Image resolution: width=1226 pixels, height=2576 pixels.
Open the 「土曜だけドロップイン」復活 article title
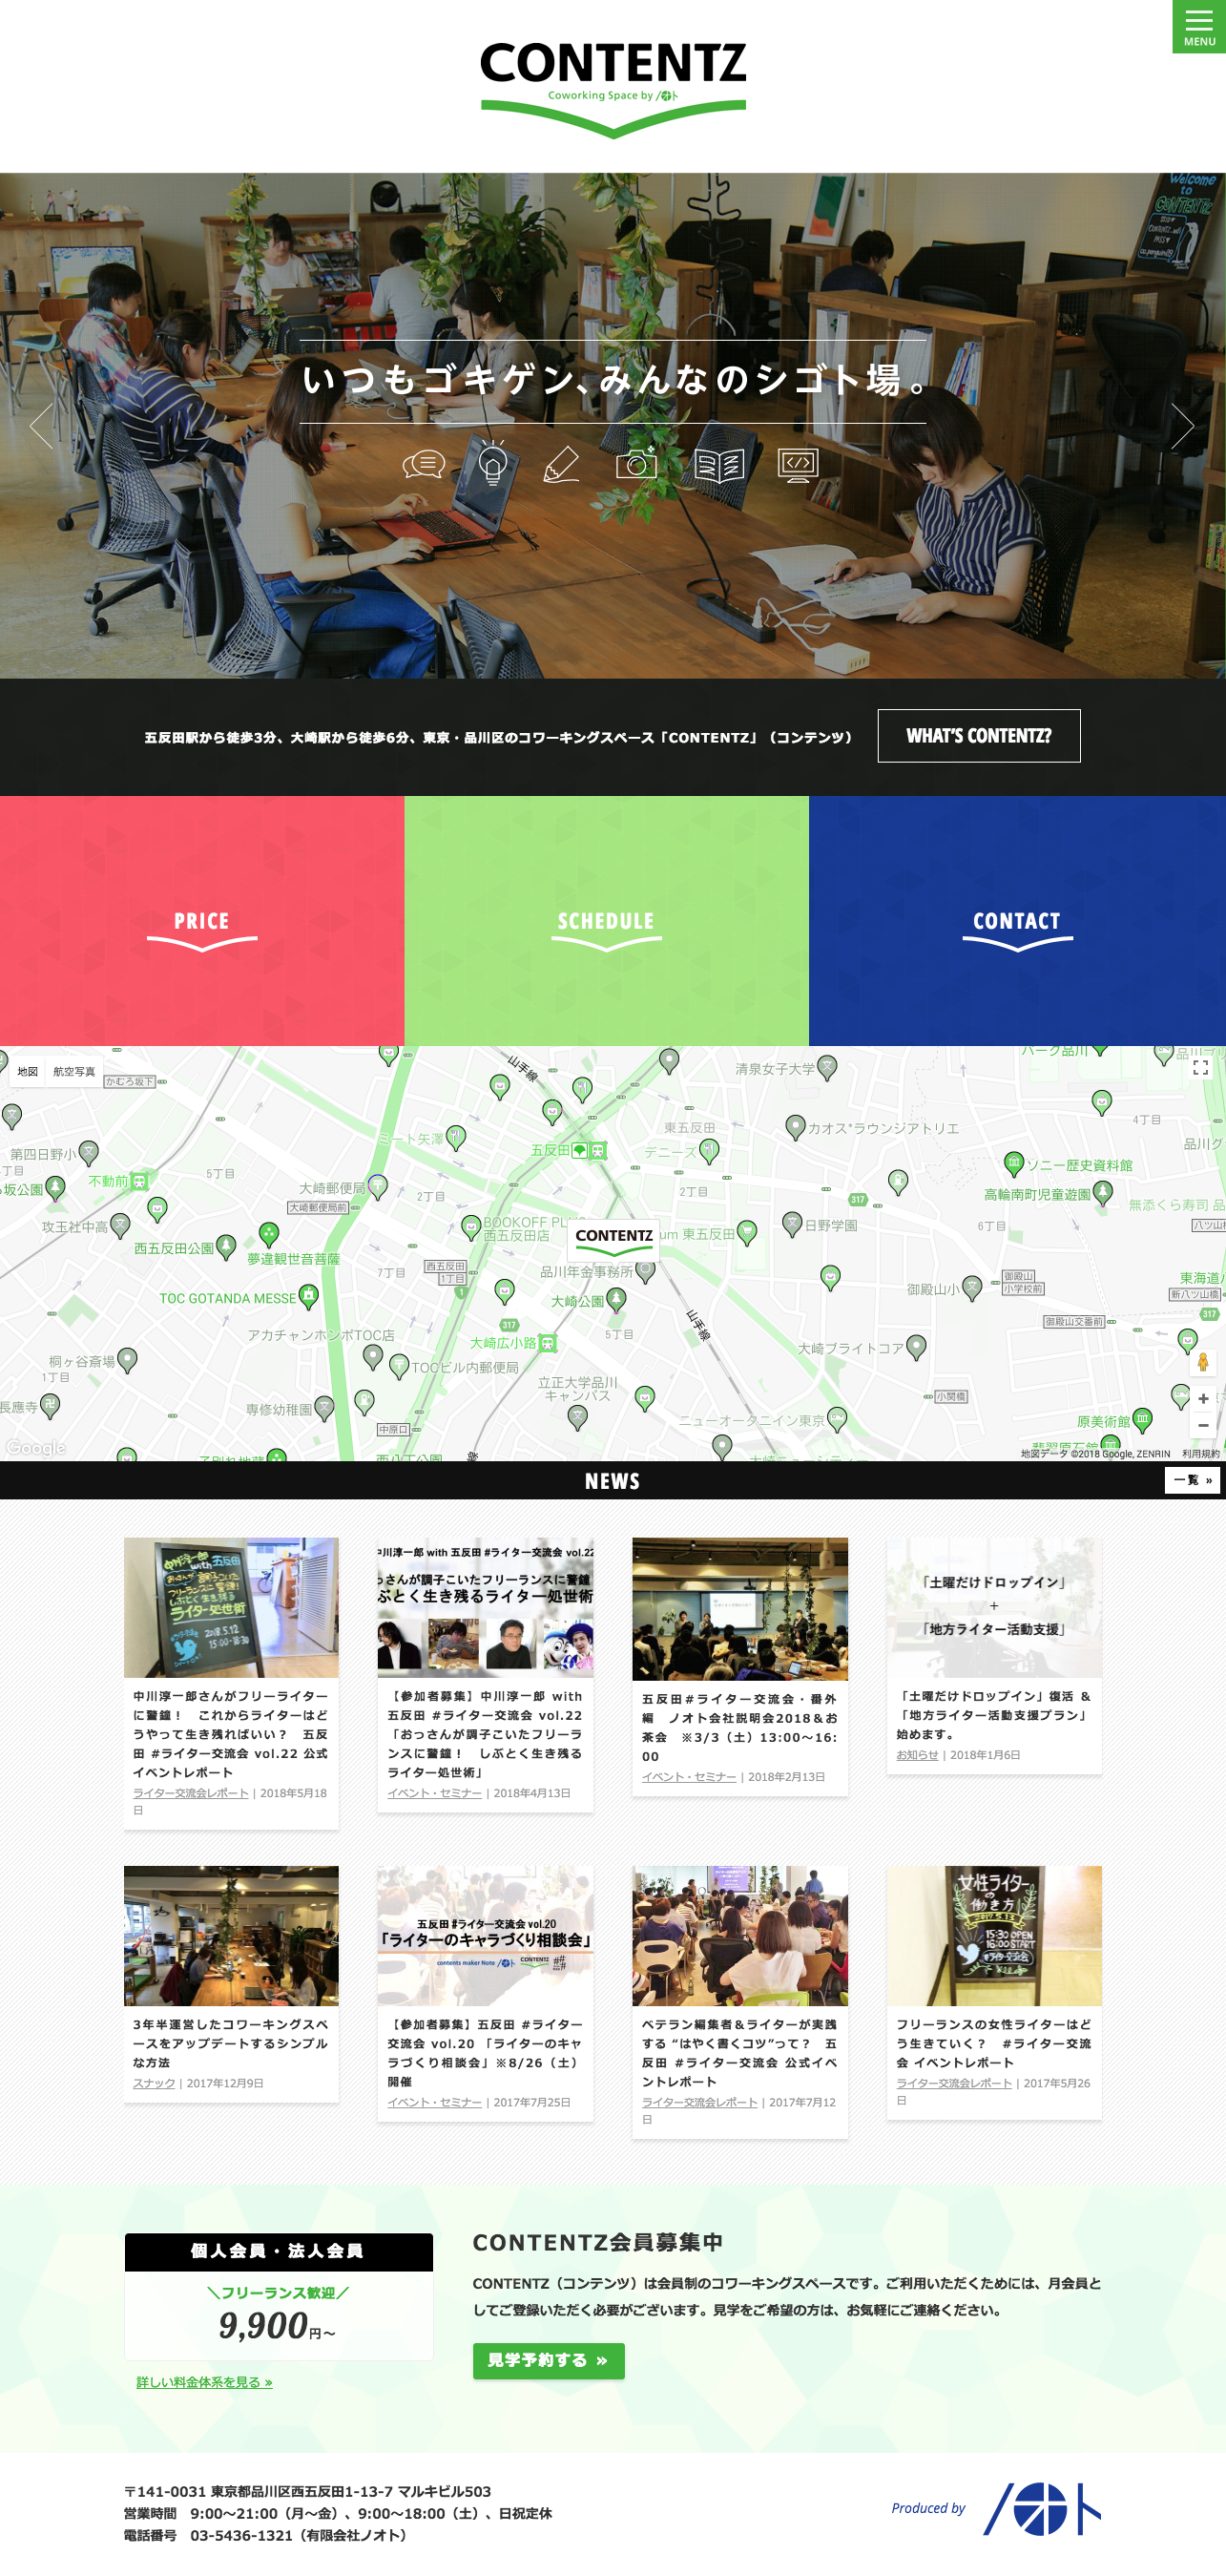pos(994,1715)
